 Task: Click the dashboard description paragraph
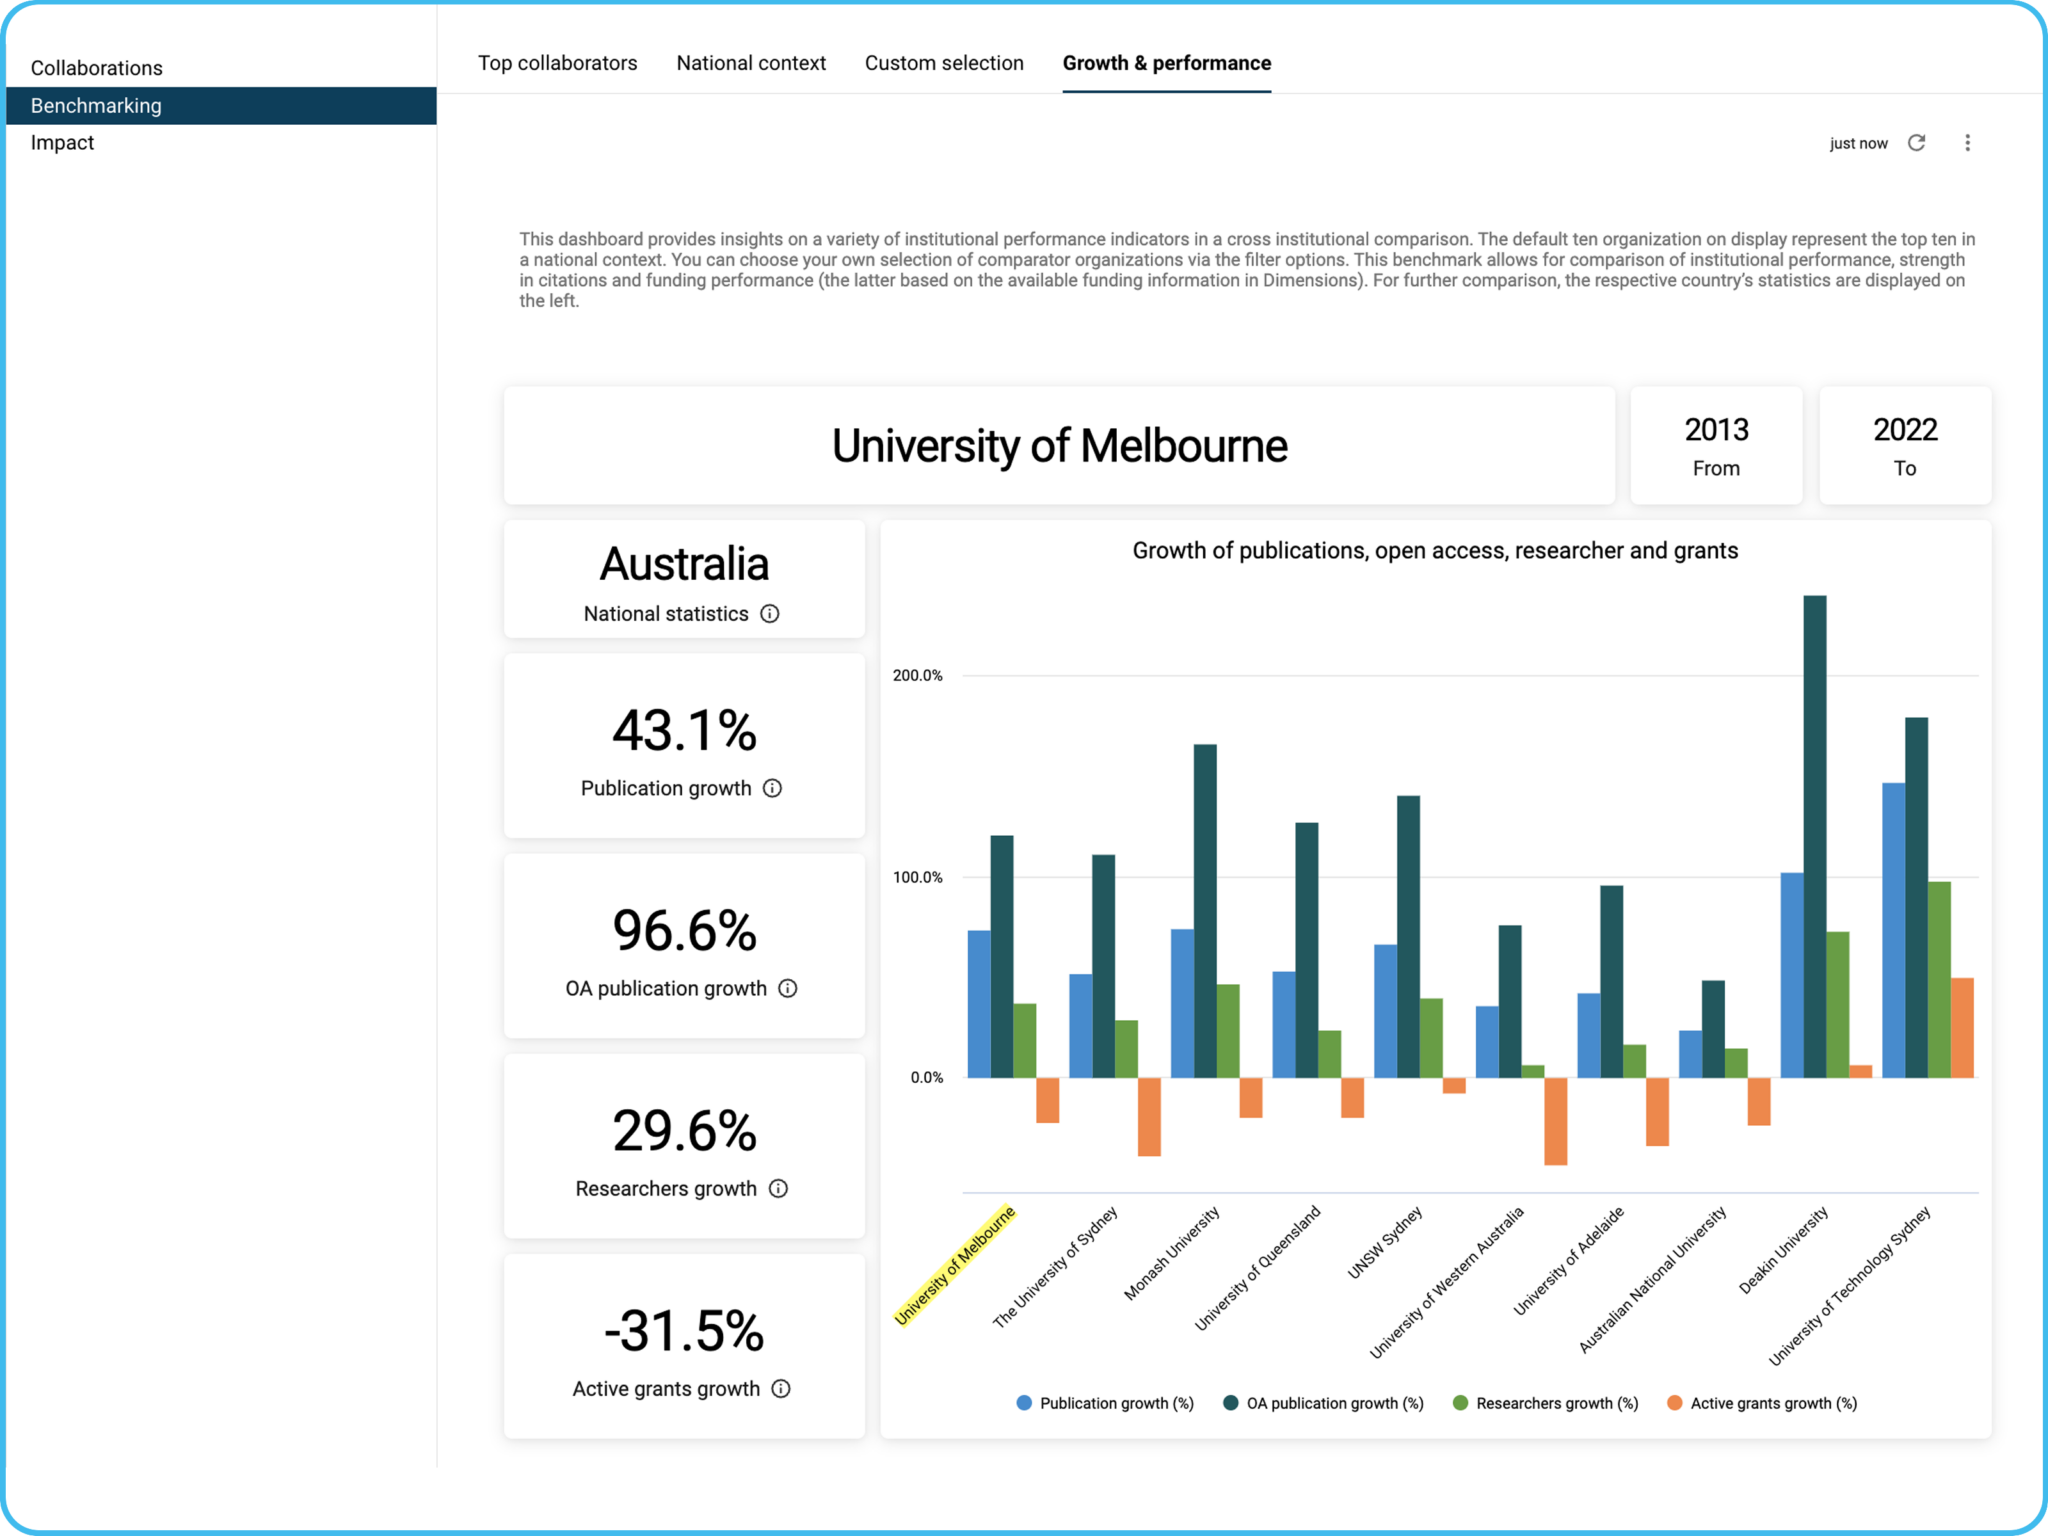[1247, 270]
